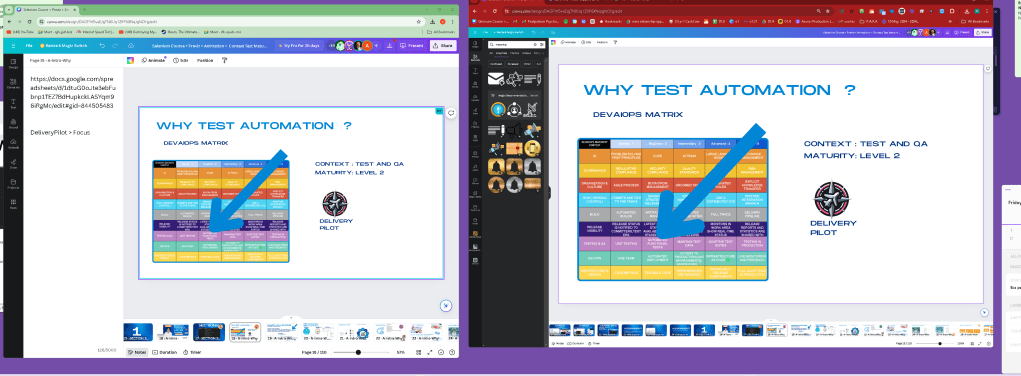Open main menu hamburger in left Canva window
Screen dimensions: 1021x376
(x=12, y=46)
